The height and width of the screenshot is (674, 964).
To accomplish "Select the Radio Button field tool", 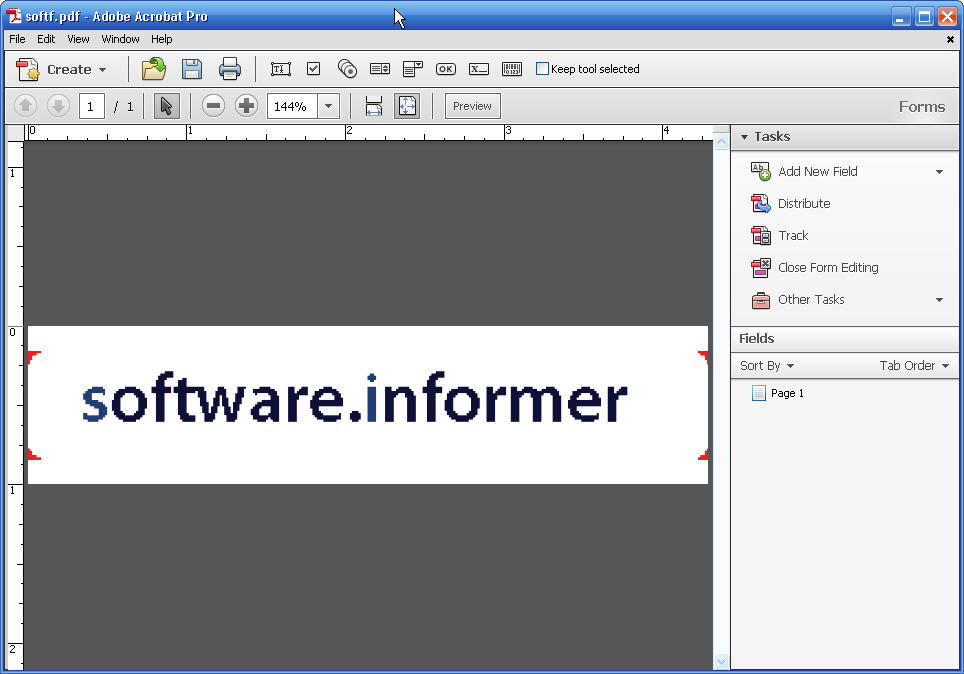I will [347, 68].
